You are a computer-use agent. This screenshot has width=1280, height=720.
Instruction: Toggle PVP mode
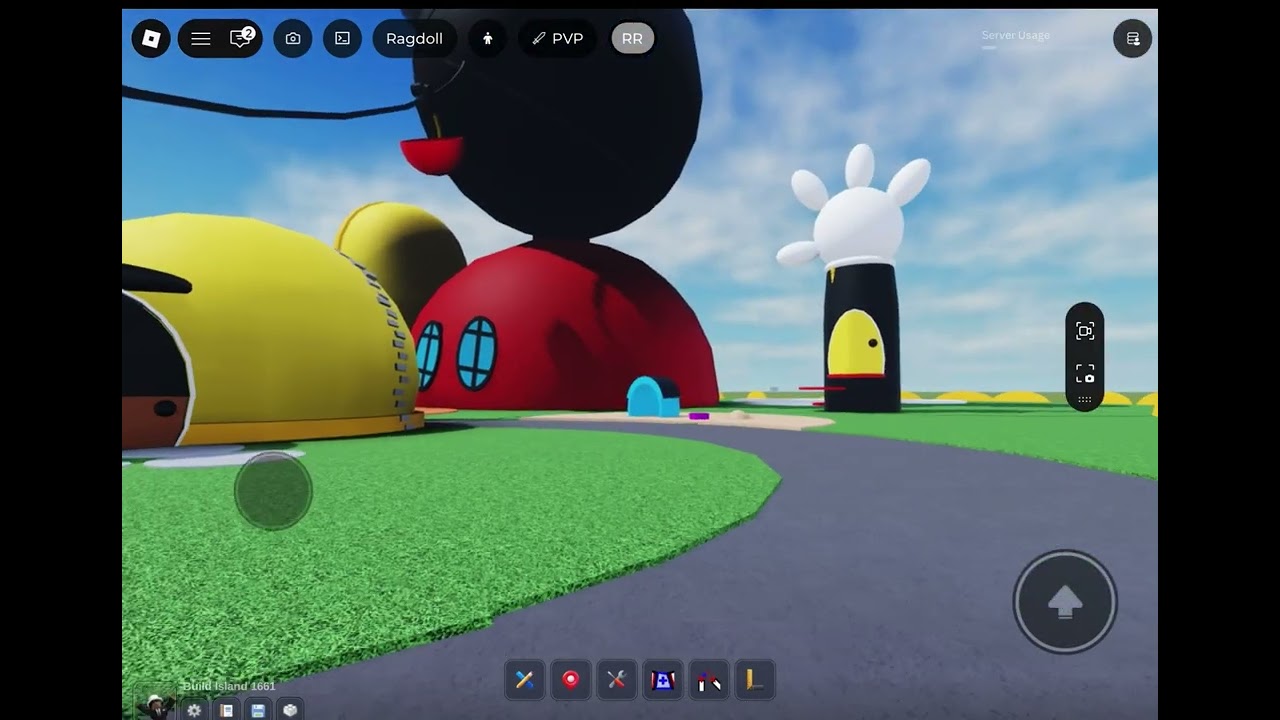(558, 38)
